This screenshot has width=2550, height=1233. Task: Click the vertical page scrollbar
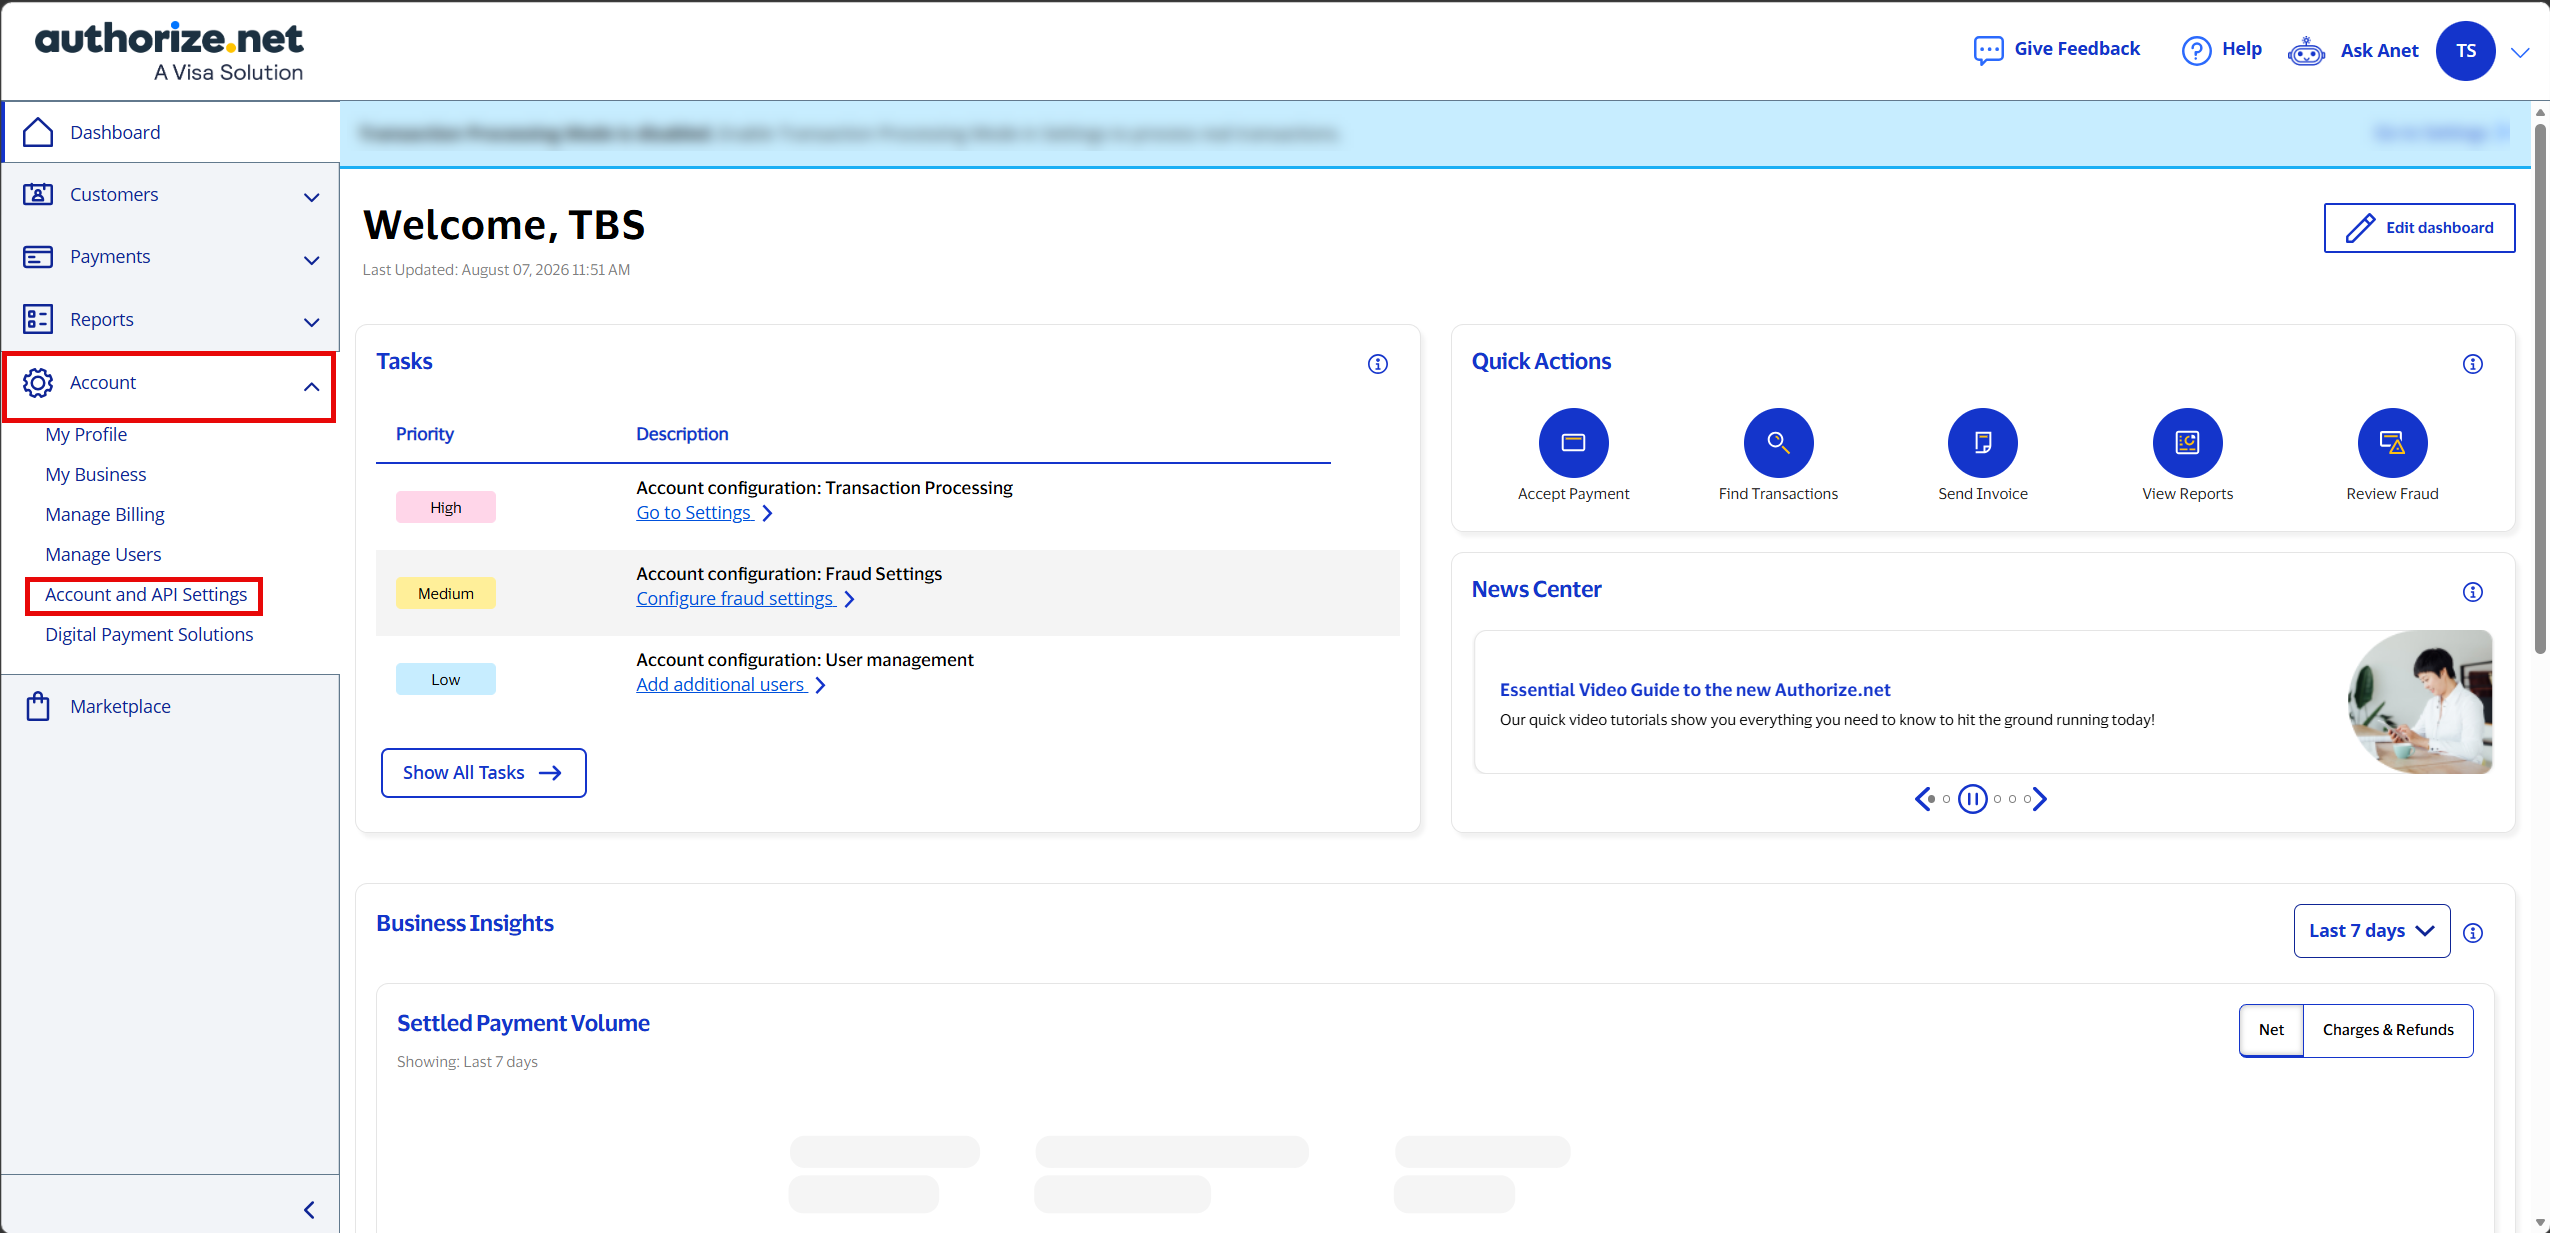(2540, 390)
